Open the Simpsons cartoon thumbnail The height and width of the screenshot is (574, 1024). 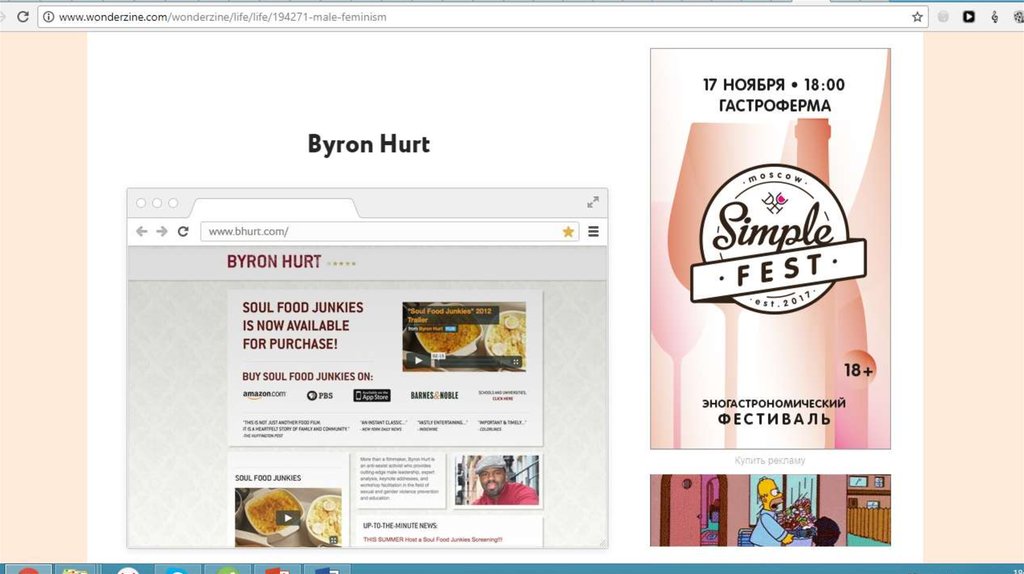[x=770, y=510]
